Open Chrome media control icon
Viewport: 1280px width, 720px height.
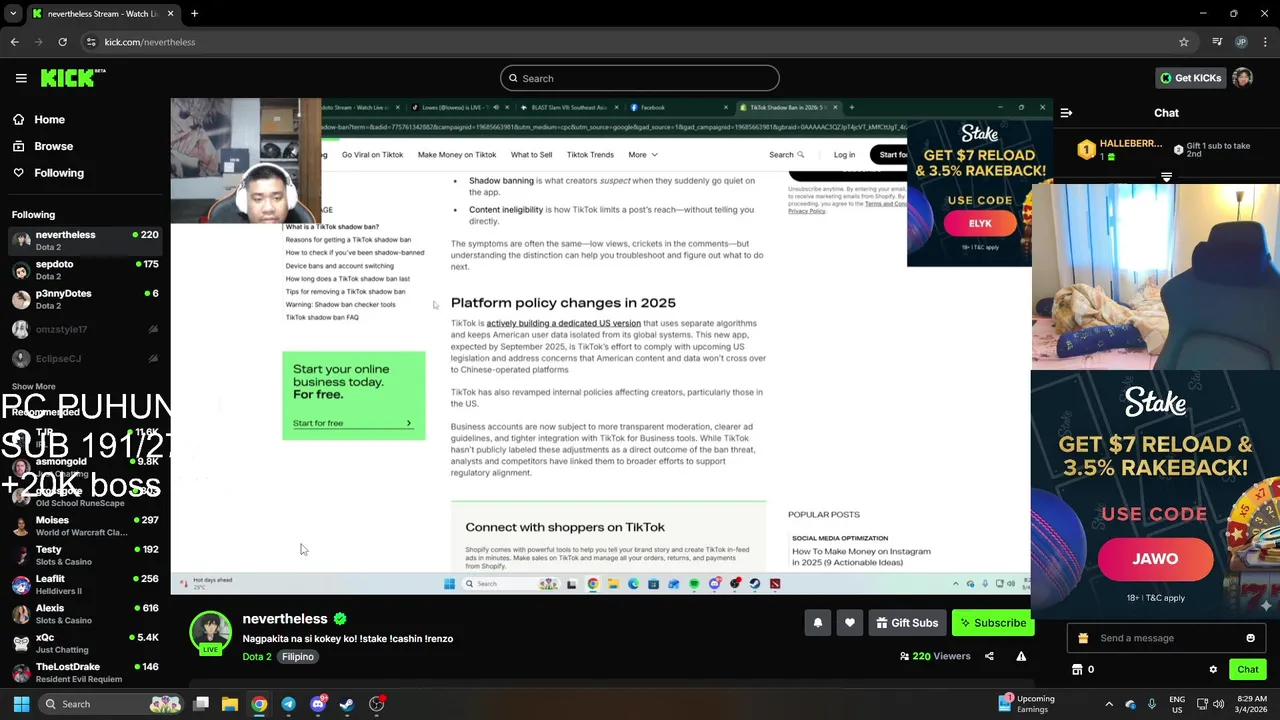[x=1217, y=42]
